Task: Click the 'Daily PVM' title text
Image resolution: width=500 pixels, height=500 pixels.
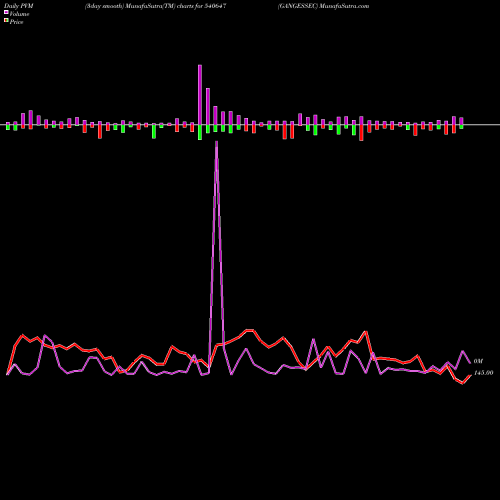Action: tap(19, 6)
